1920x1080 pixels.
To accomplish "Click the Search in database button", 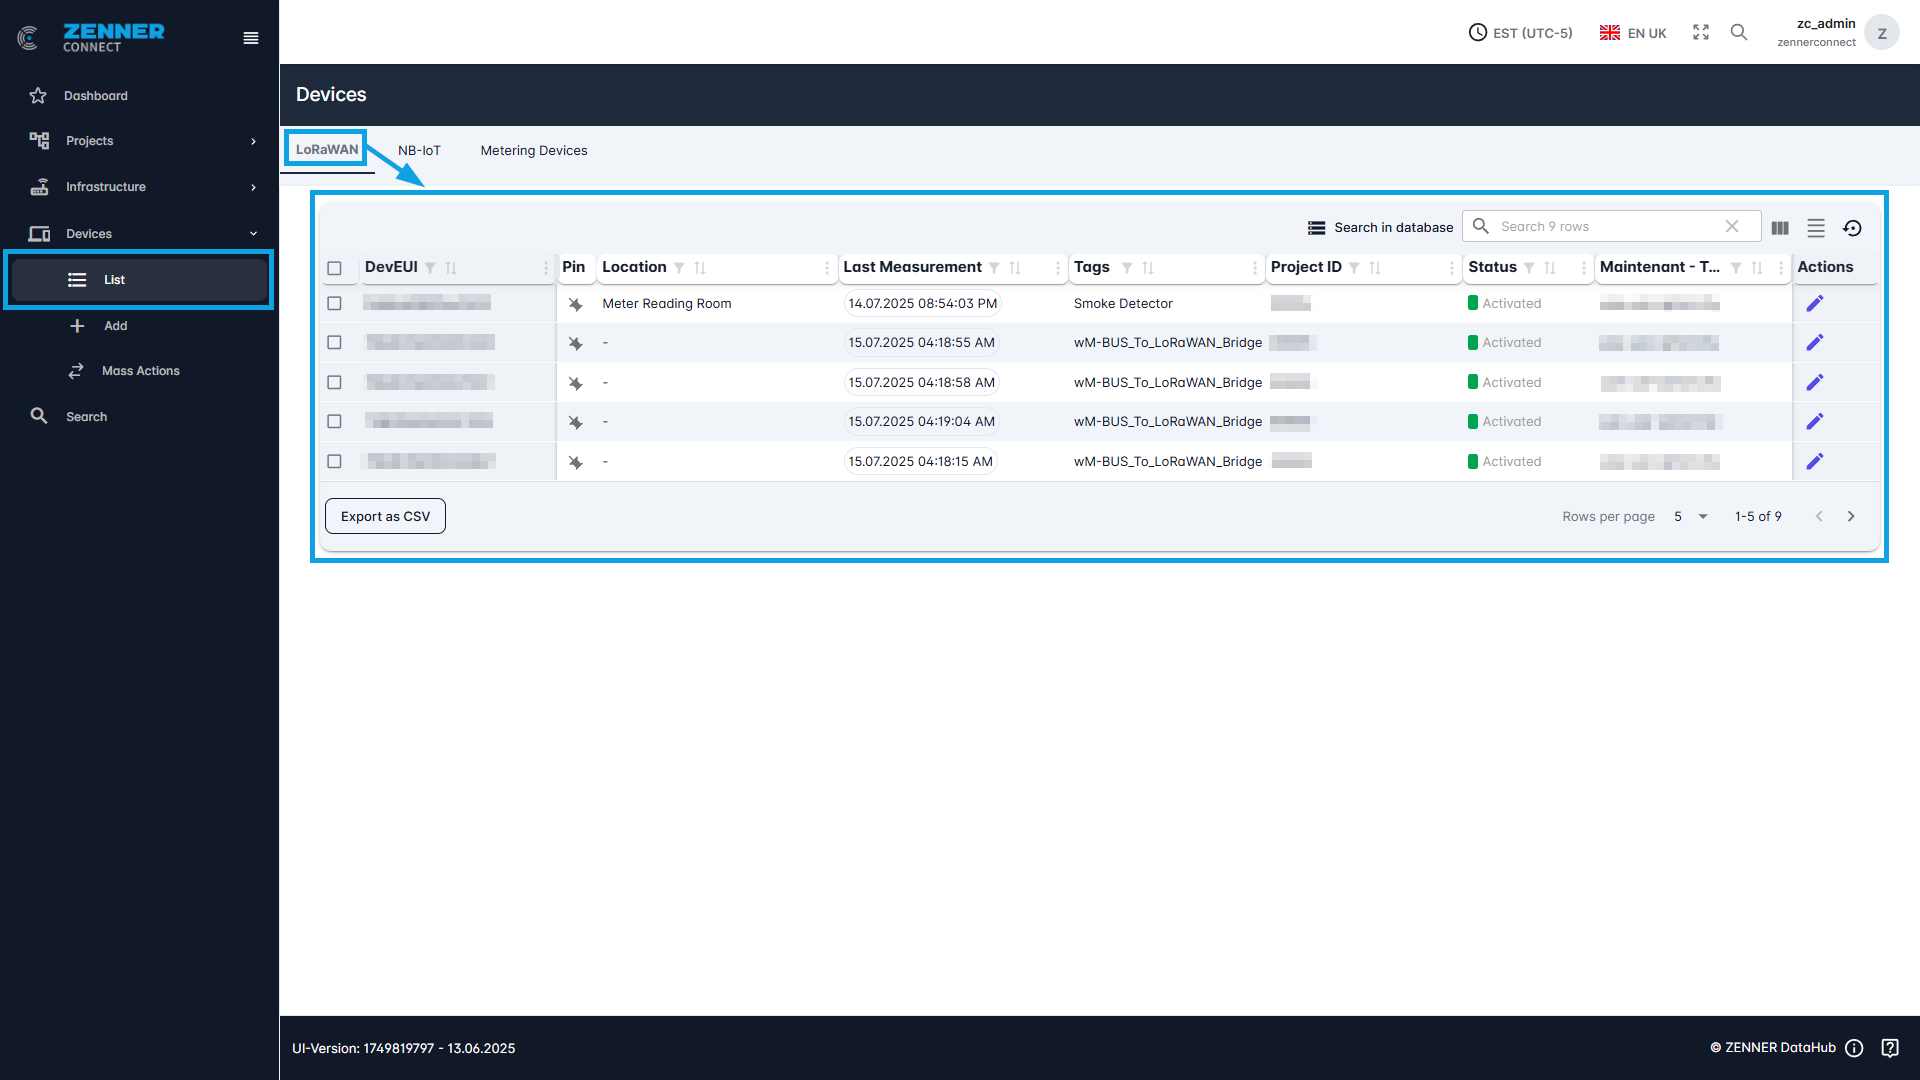I will 1380,227.
